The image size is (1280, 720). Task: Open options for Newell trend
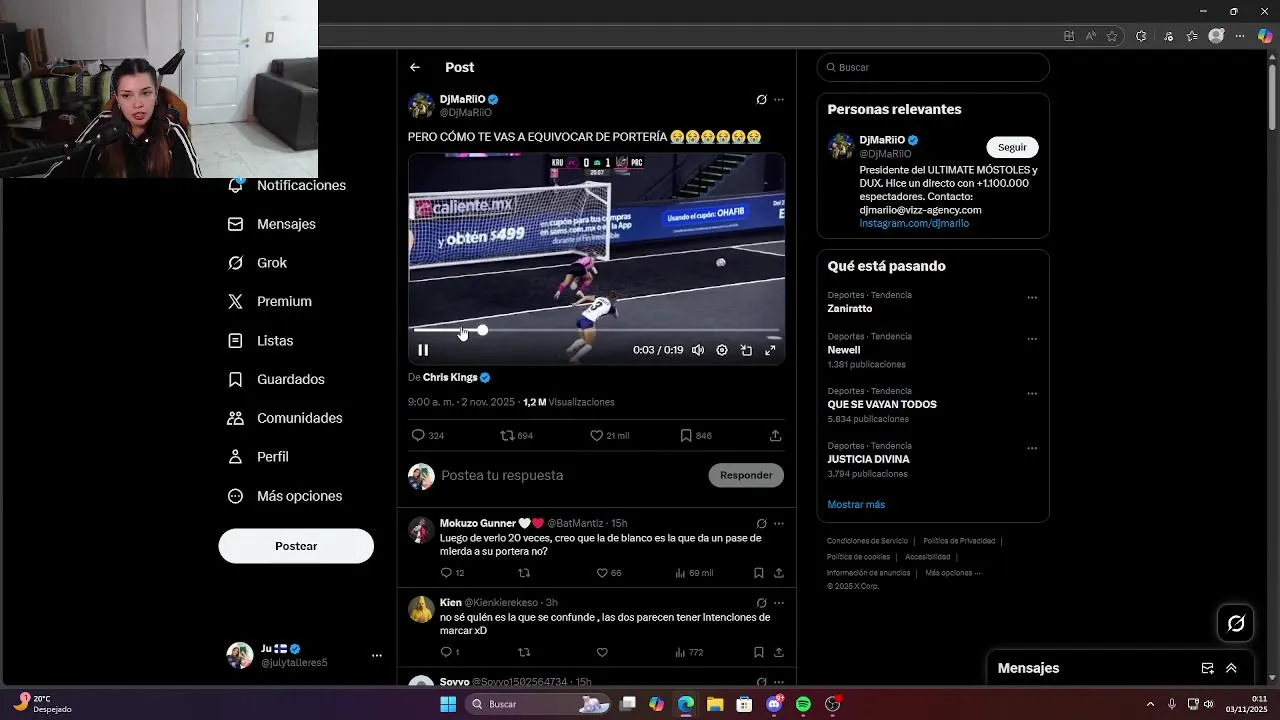1032,339
